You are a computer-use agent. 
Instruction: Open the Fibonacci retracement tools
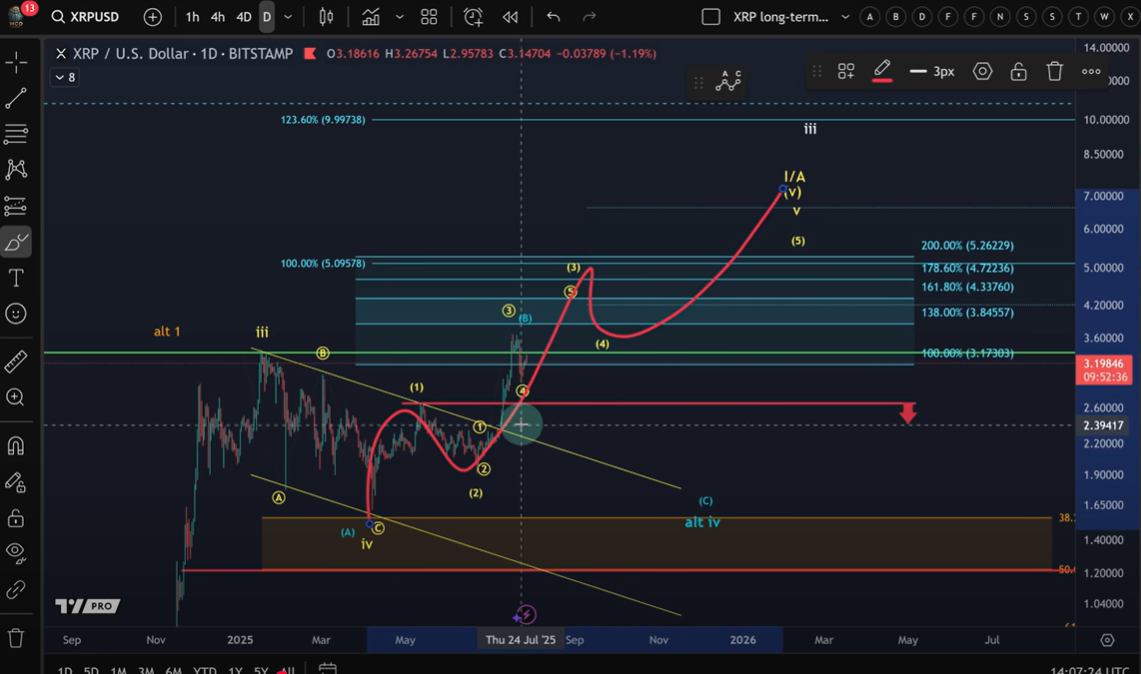16,134
